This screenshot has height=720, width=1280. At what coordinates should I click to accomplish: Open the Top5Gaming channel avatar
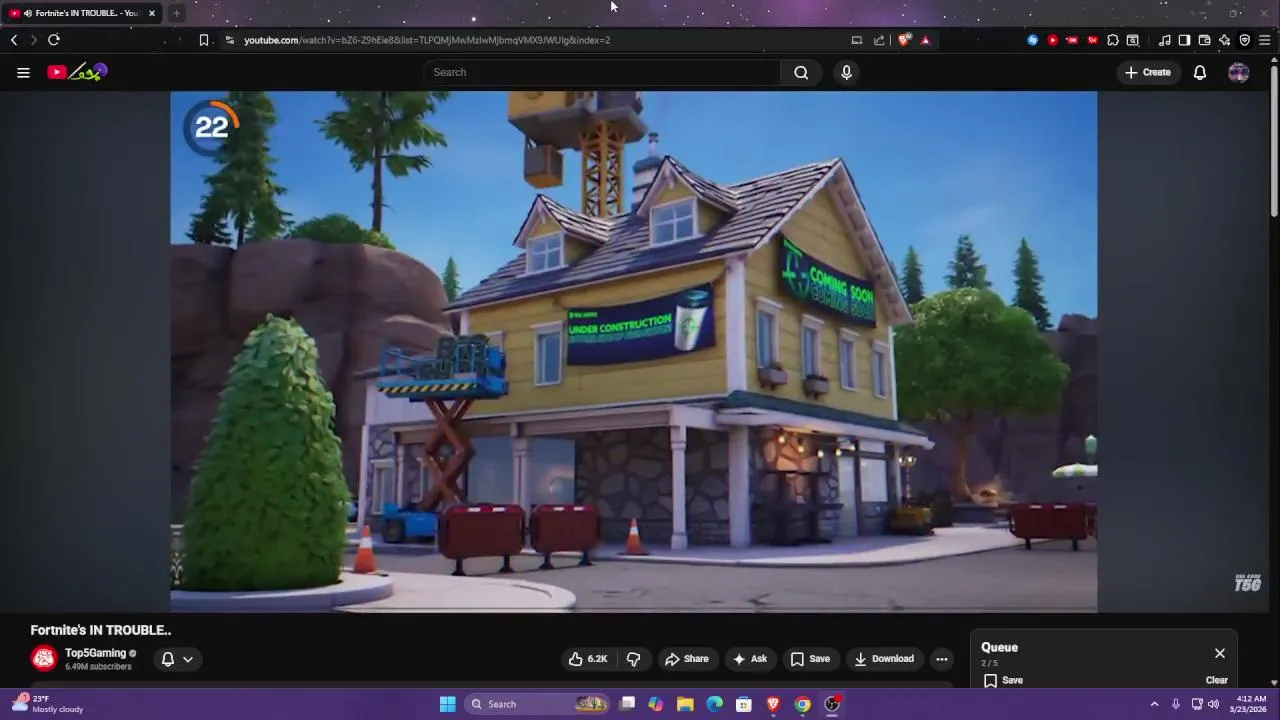click(44, 659)
